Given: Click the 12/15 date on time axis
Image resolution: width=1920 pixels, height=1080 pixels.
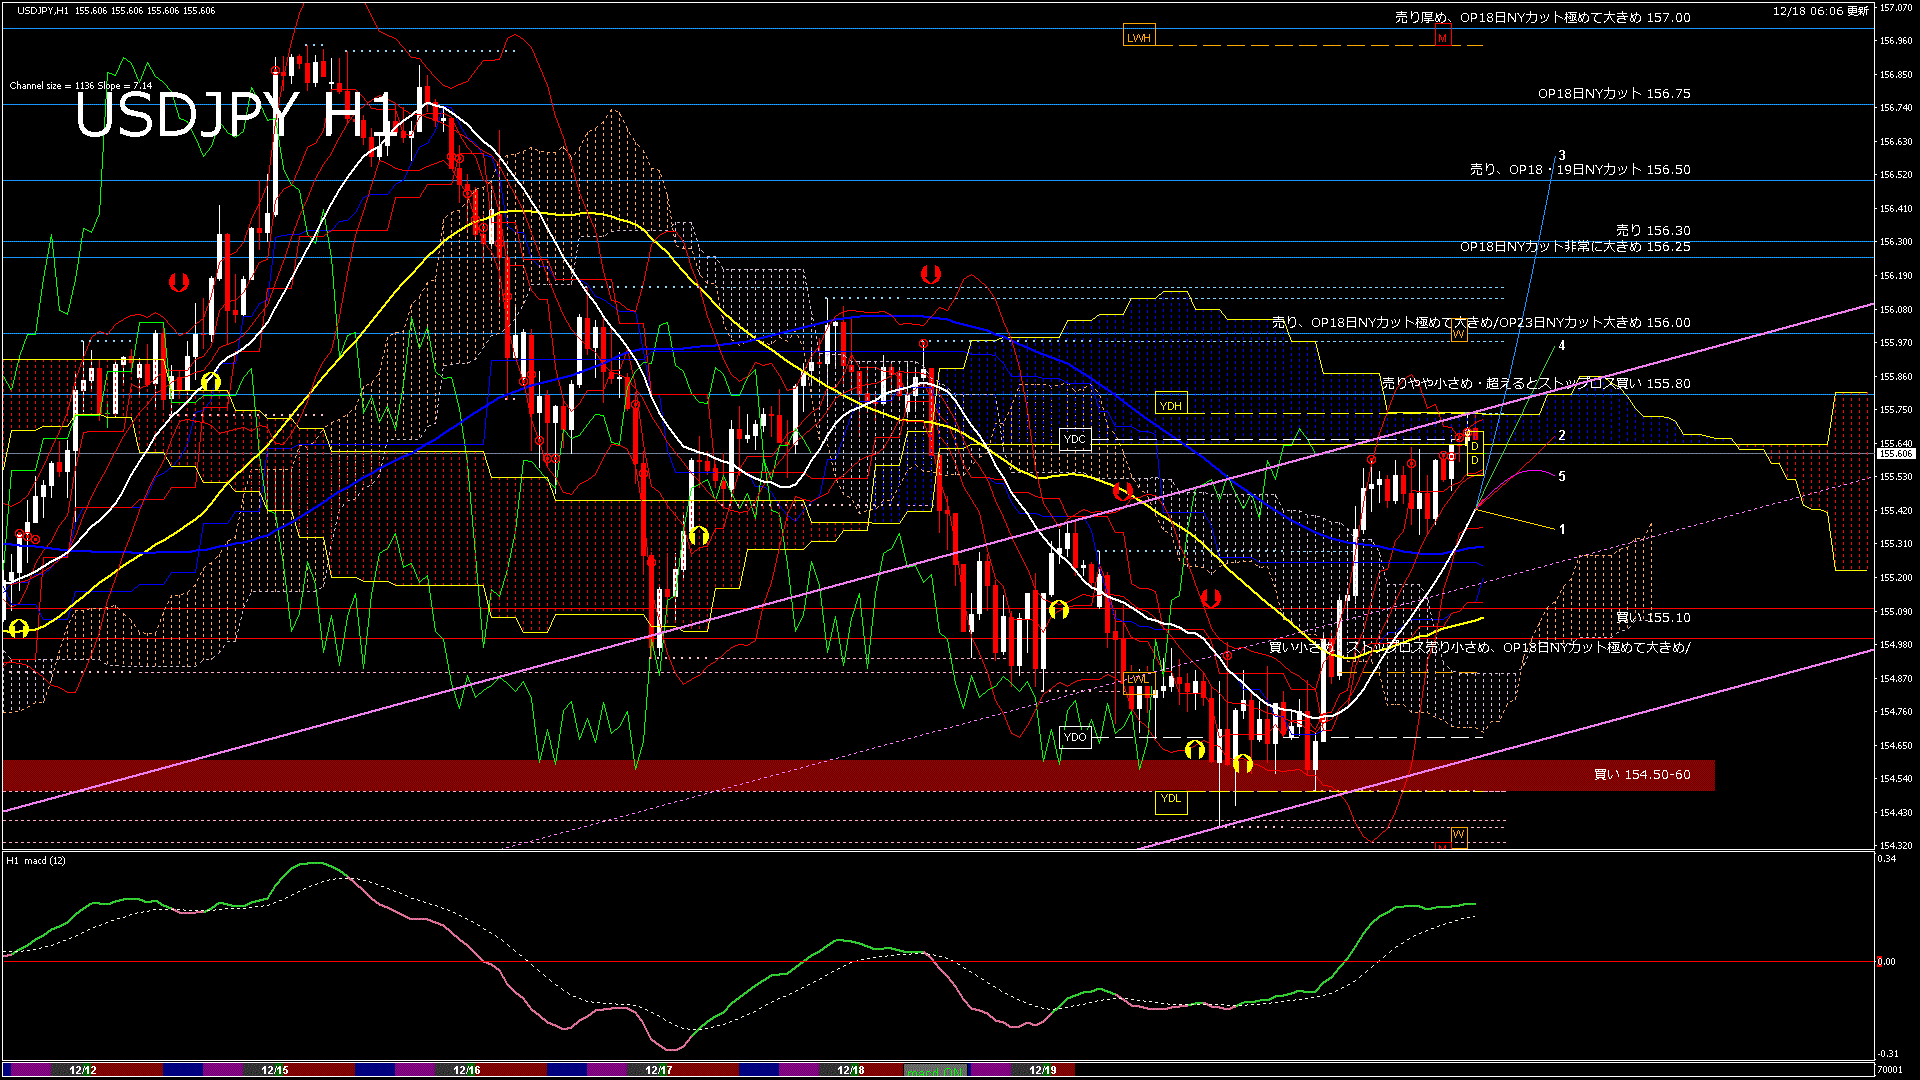Looking at the screenshot, I should coord(275,1070).
